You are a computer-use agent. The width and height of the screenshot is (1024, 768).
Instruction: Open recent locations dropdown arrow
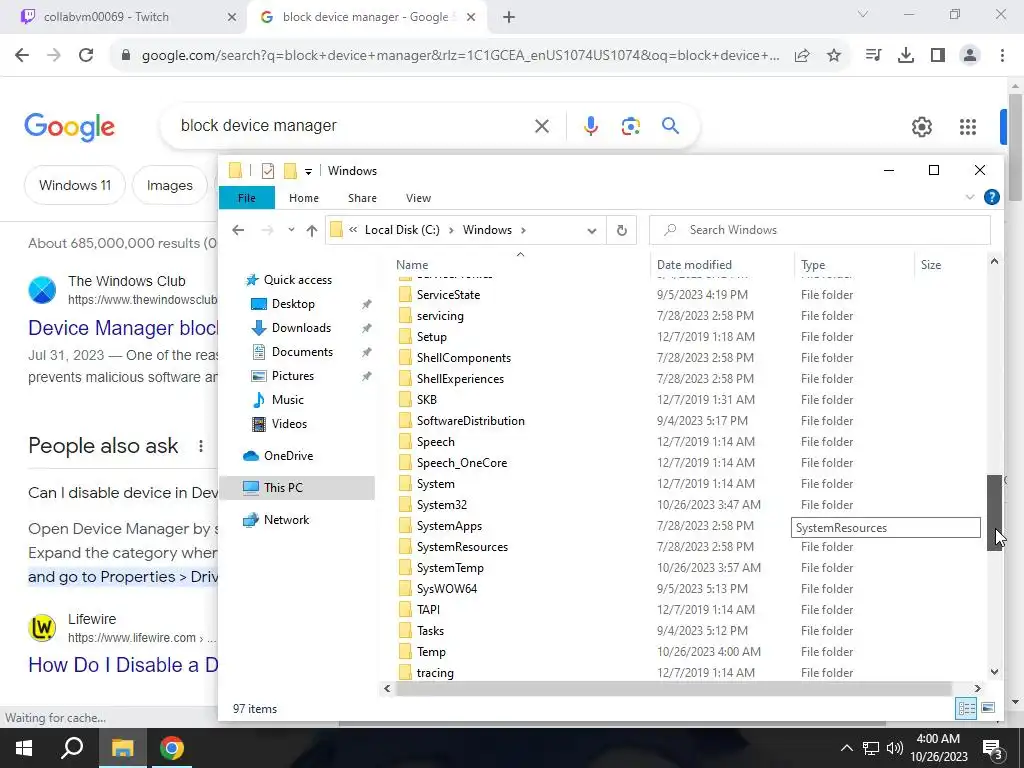(291, 230)
